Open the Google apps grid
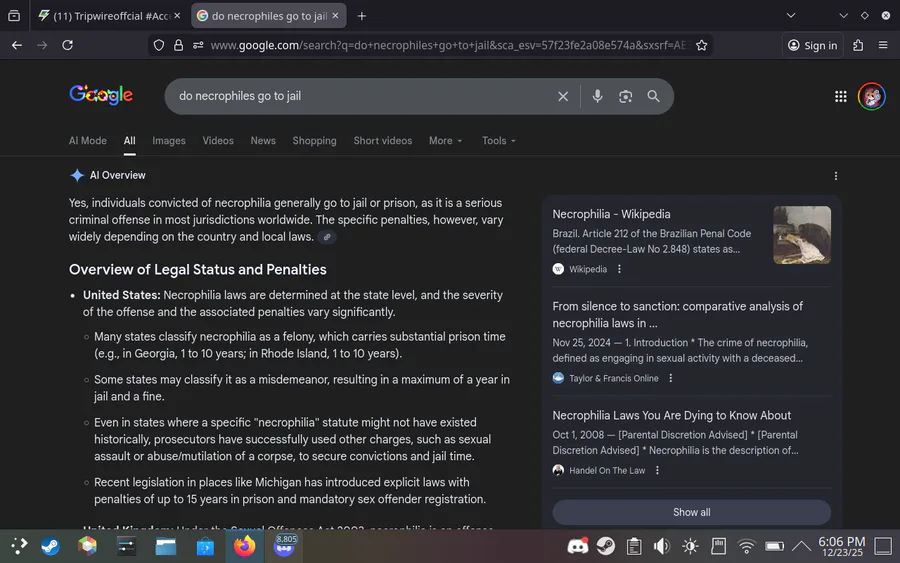Screen dimensions: 900x563 pyautogui.click(x=841, y=97)
